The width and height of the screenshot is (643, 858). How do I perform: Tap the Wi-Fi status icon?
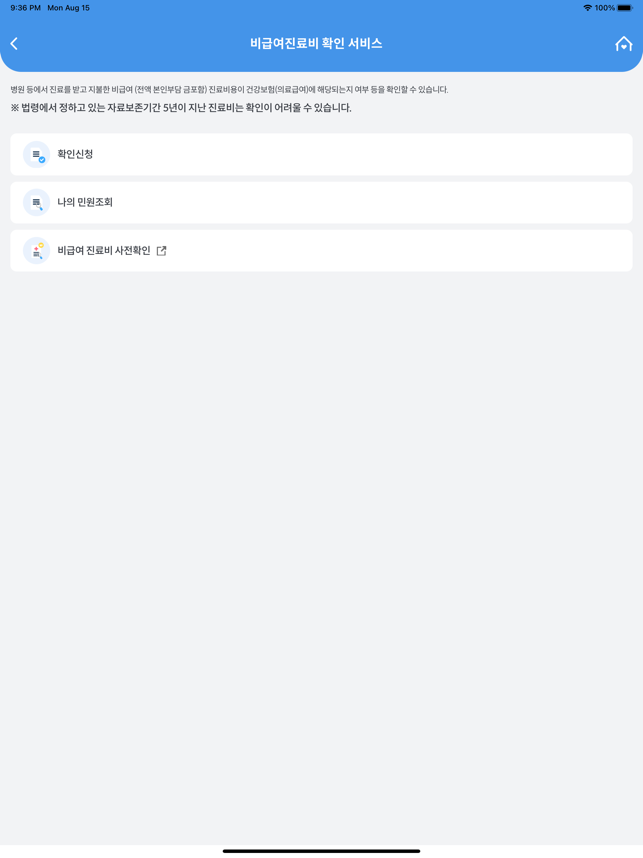coord(587,8)
